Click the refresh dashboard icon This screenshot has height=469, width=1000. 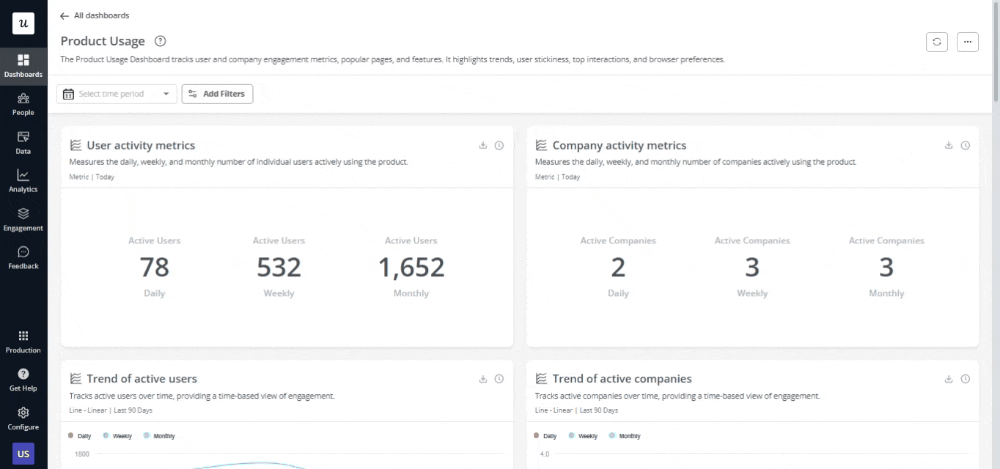(x=937, y=41)
